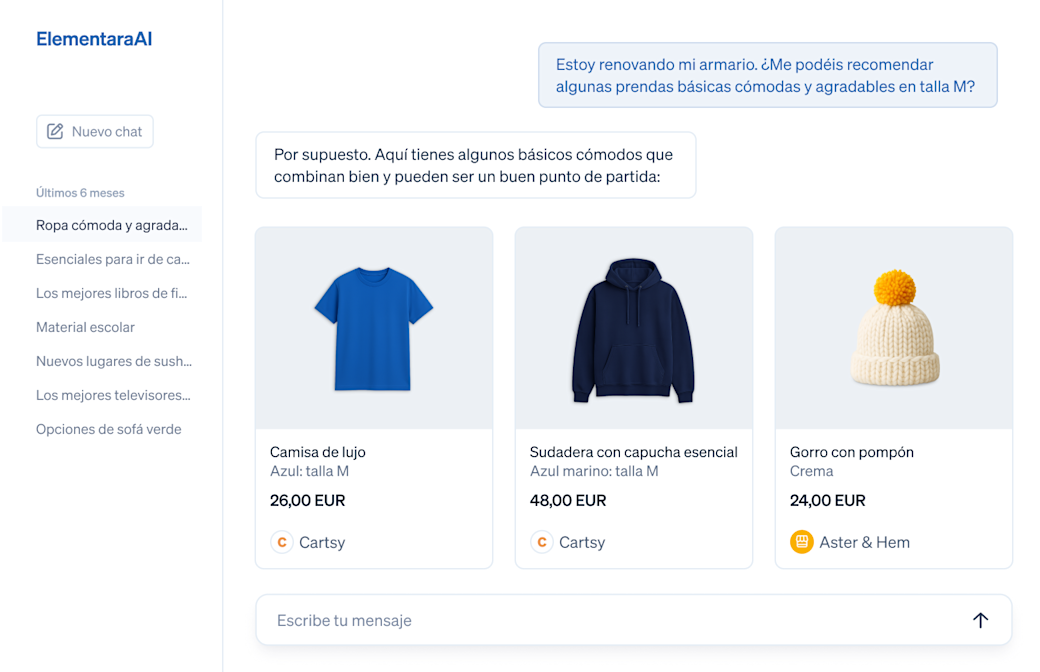Viewport: 1040px width, 672px height.
Task: Open the Ropa cómoda y agradable chat
Action: click(112, 225)
